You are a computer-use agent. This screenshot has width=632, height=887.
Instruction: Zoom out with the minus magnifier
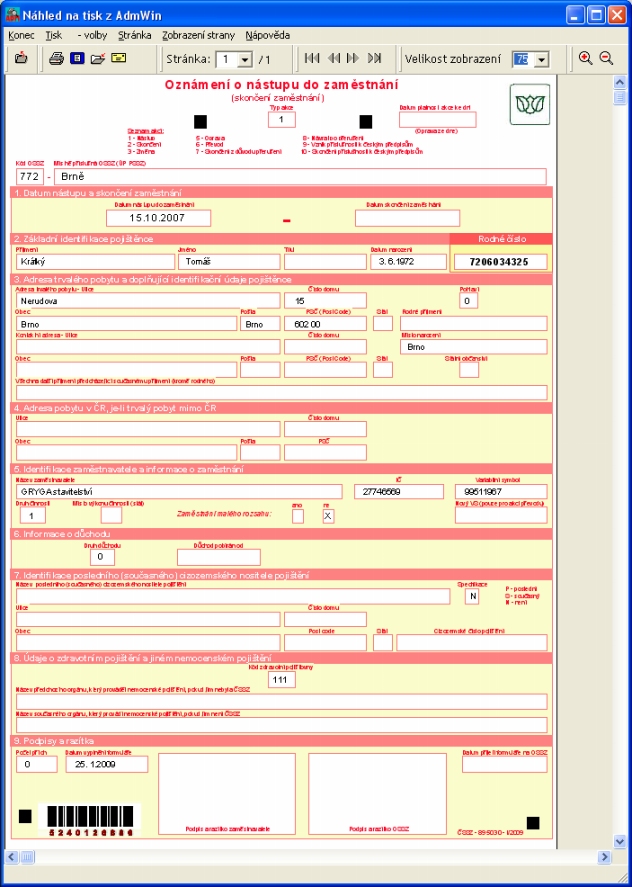pos(606,58)
